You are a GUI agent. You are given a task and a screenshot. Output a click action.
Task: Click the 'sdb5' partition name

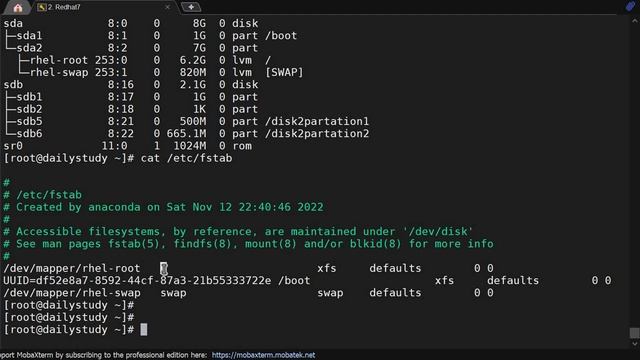click(29, 121)
